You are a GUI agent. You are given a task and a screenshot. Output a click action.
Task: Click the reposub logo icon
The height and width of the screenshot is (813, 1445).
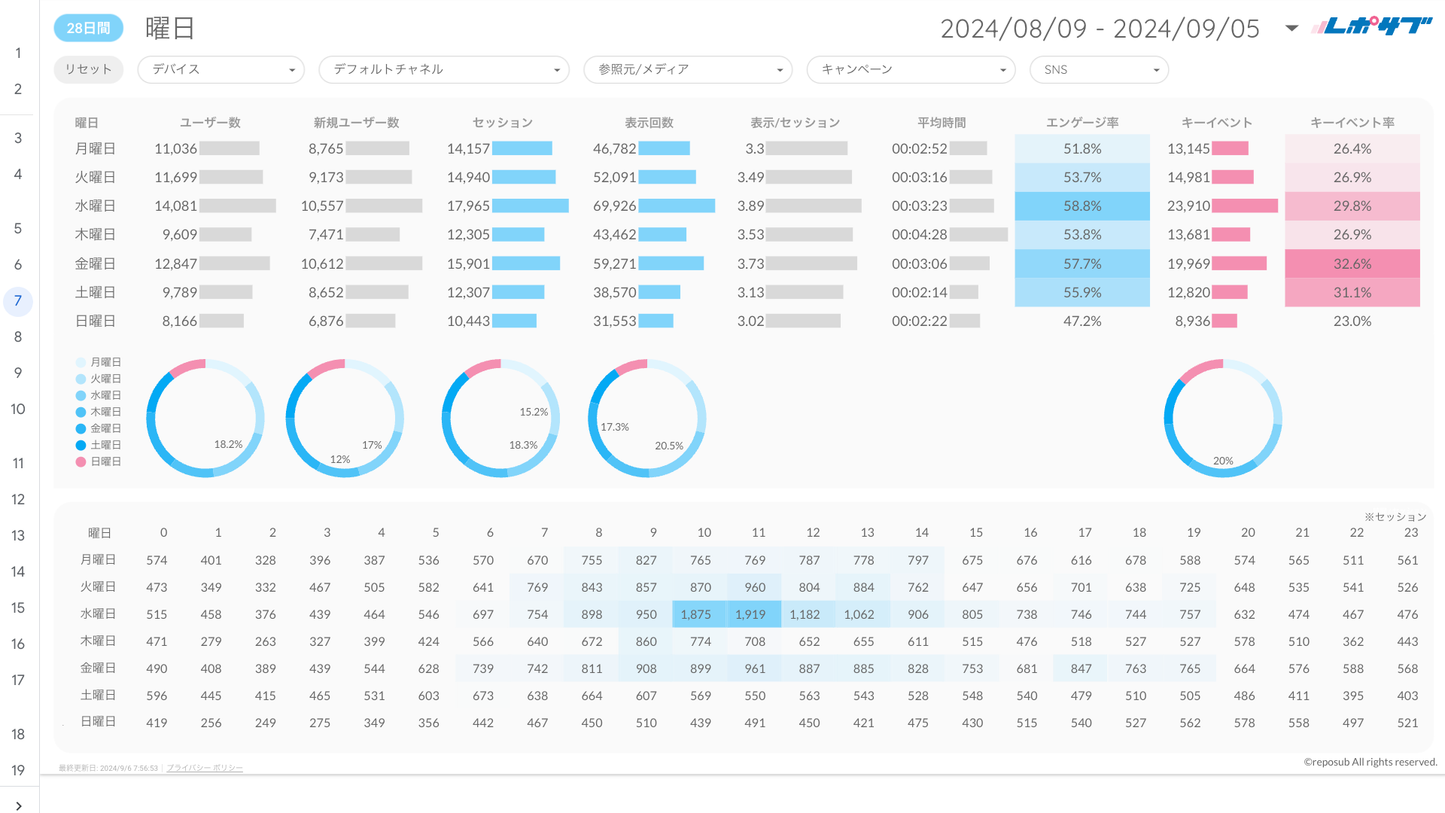(x=1372, y=27)
